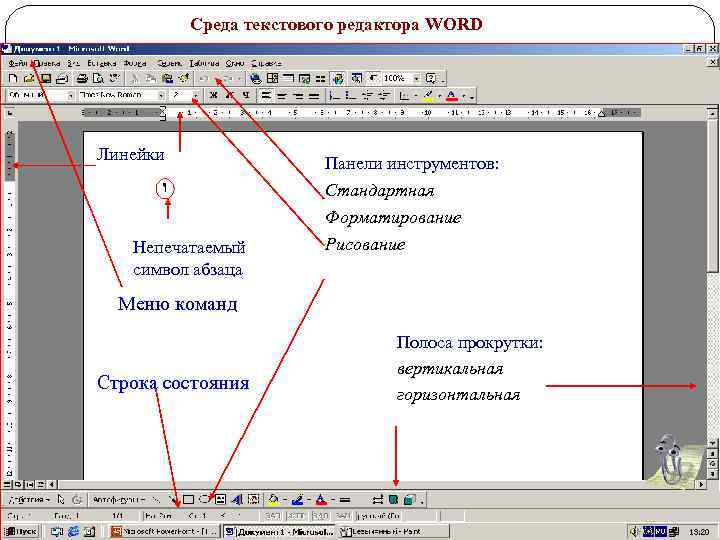Open the Справка menu

266,63
